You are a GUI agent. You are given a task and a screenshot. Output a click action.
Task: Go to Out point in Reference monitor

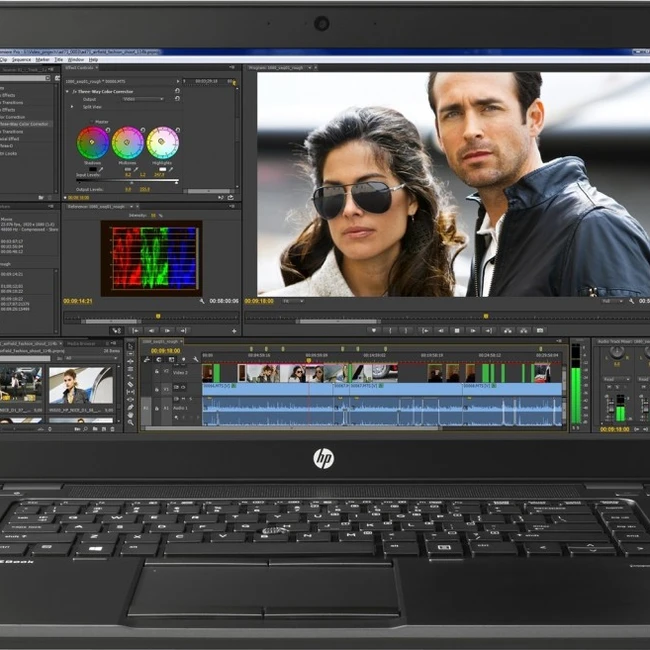click(183, 330)
